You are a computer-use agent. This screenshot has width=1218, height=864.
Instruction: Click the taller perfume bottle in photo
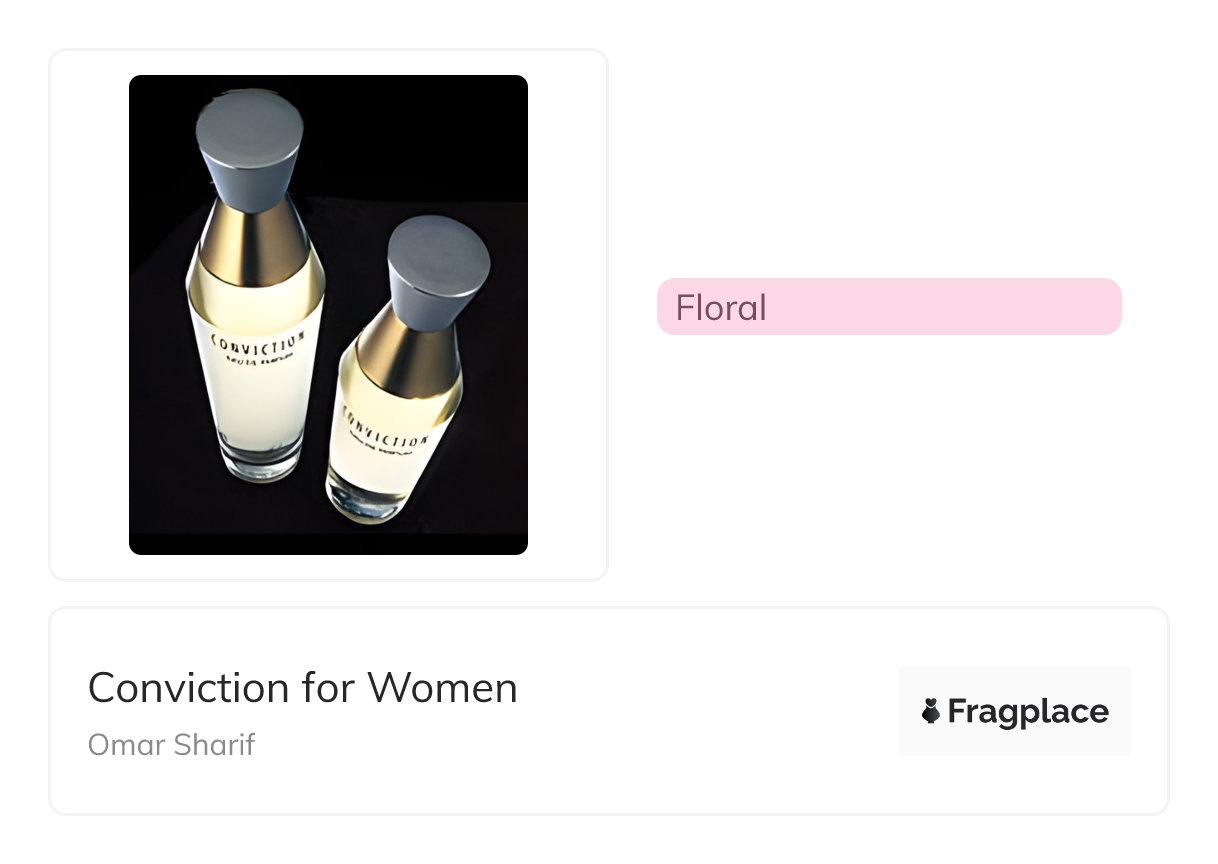pyautogui.click(x=255, y=380)
